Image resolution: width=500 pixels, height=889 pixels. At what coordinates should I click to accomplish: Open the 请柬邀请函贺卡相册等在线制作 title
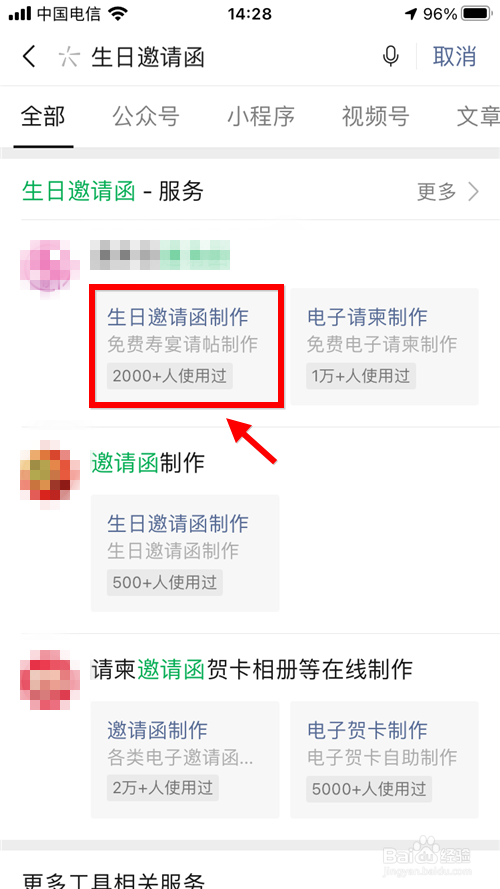252,669
